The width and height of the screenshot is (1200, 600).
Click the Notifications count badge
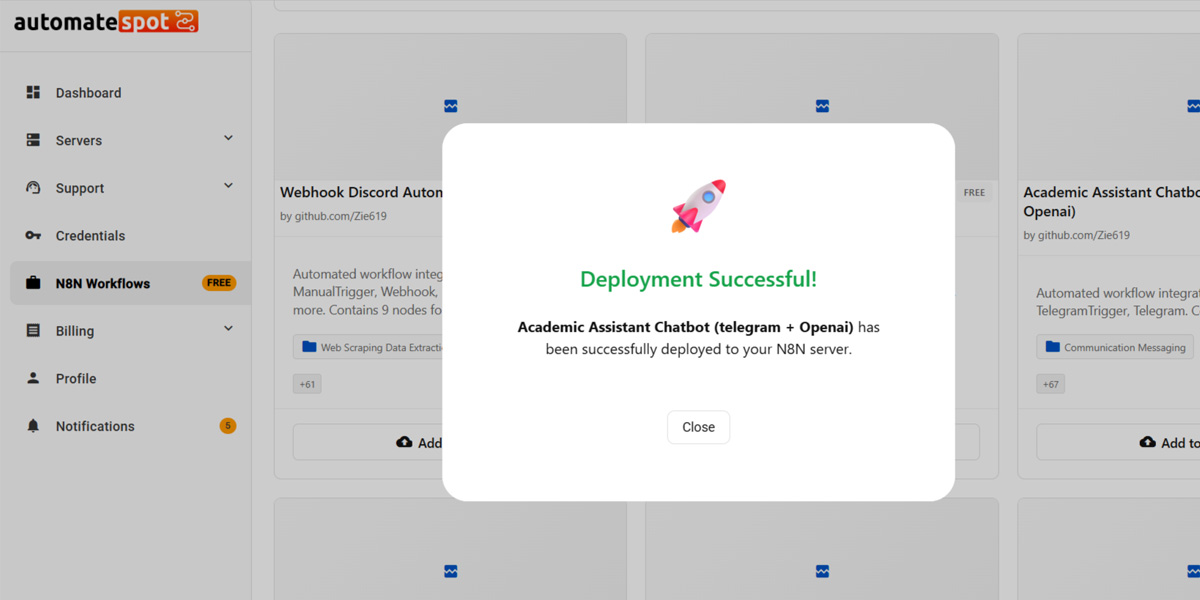coord(227,426)
